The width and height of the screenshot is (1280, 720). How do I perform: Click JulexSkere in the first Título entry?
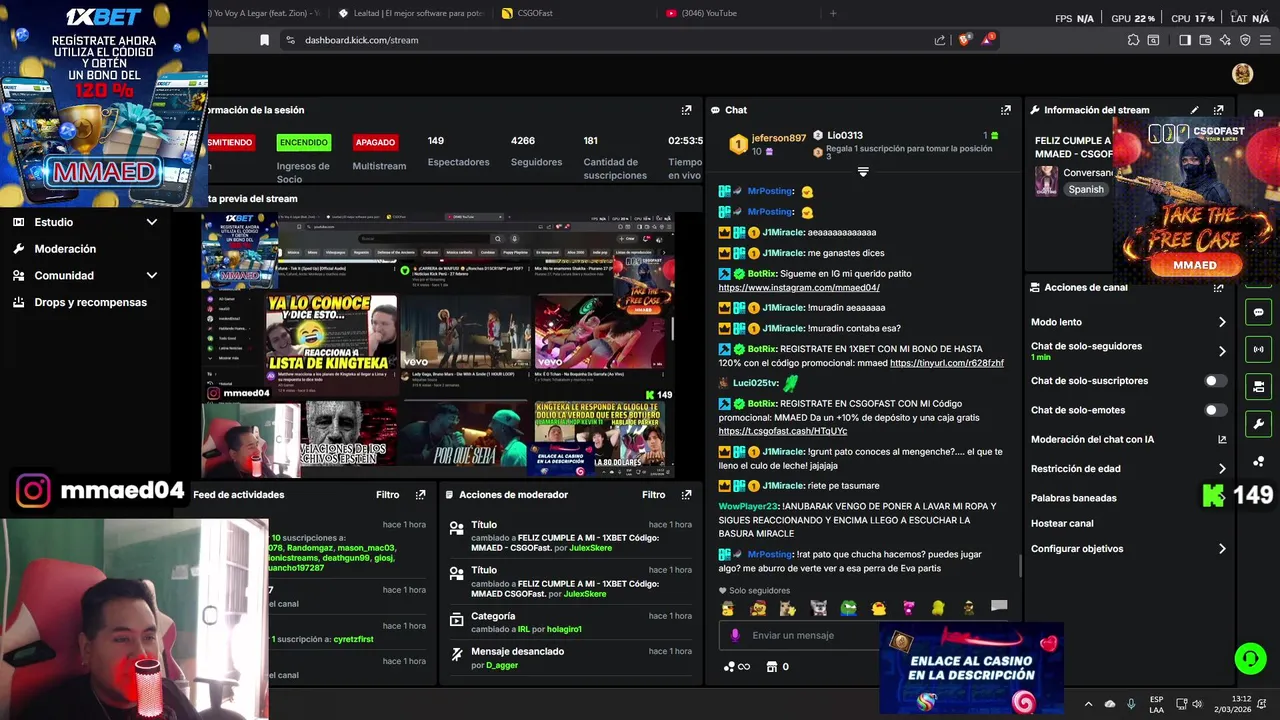(588, 549)
